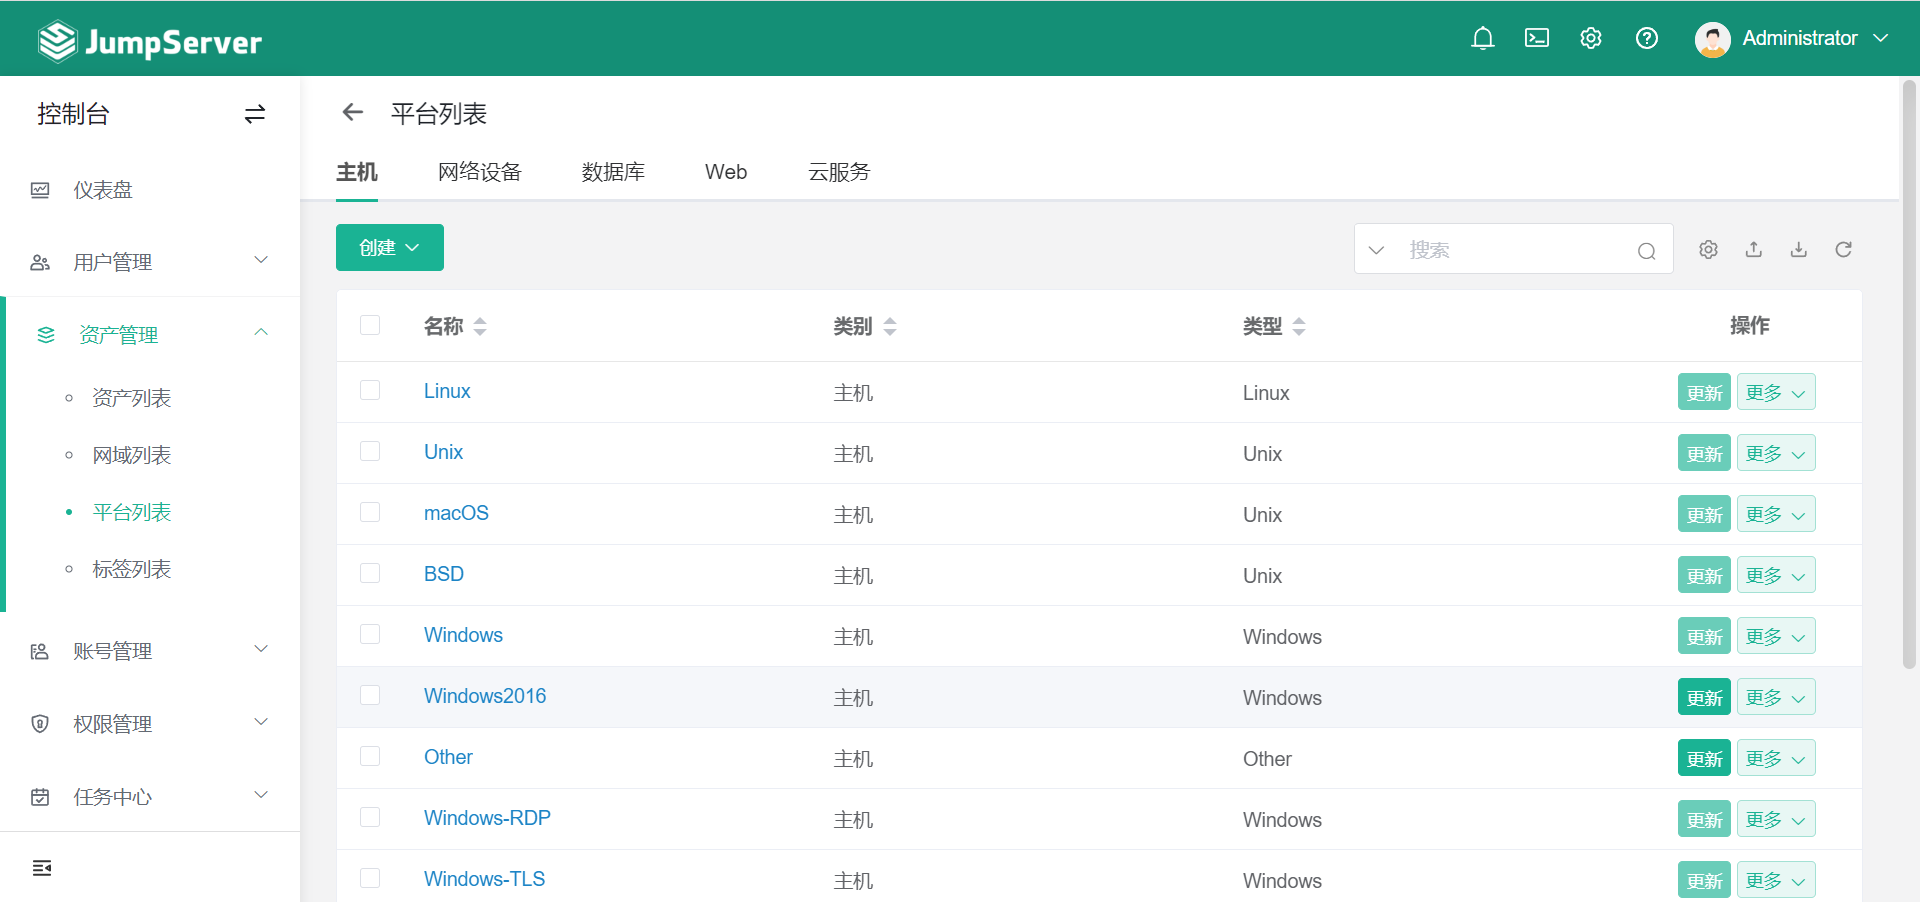The width and height of the screenshot is (1920, 902).
Task: Check the Linux row checkbox
Action: (x=370, y=390)
